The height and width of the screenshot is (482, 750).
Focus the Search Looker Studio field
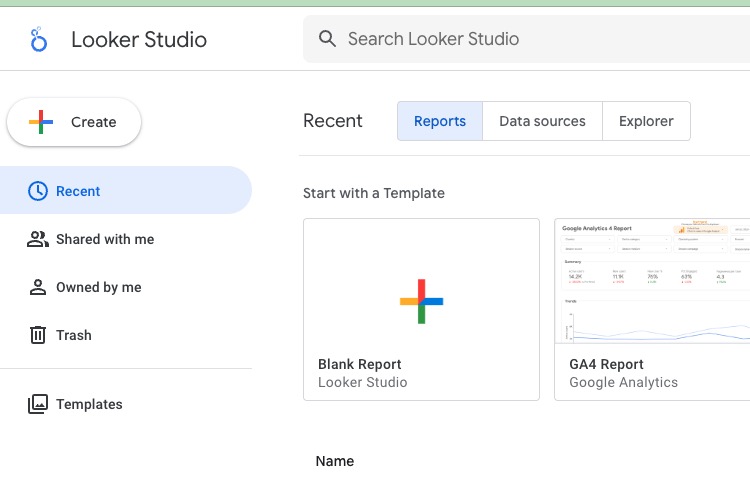click(526, 39)
